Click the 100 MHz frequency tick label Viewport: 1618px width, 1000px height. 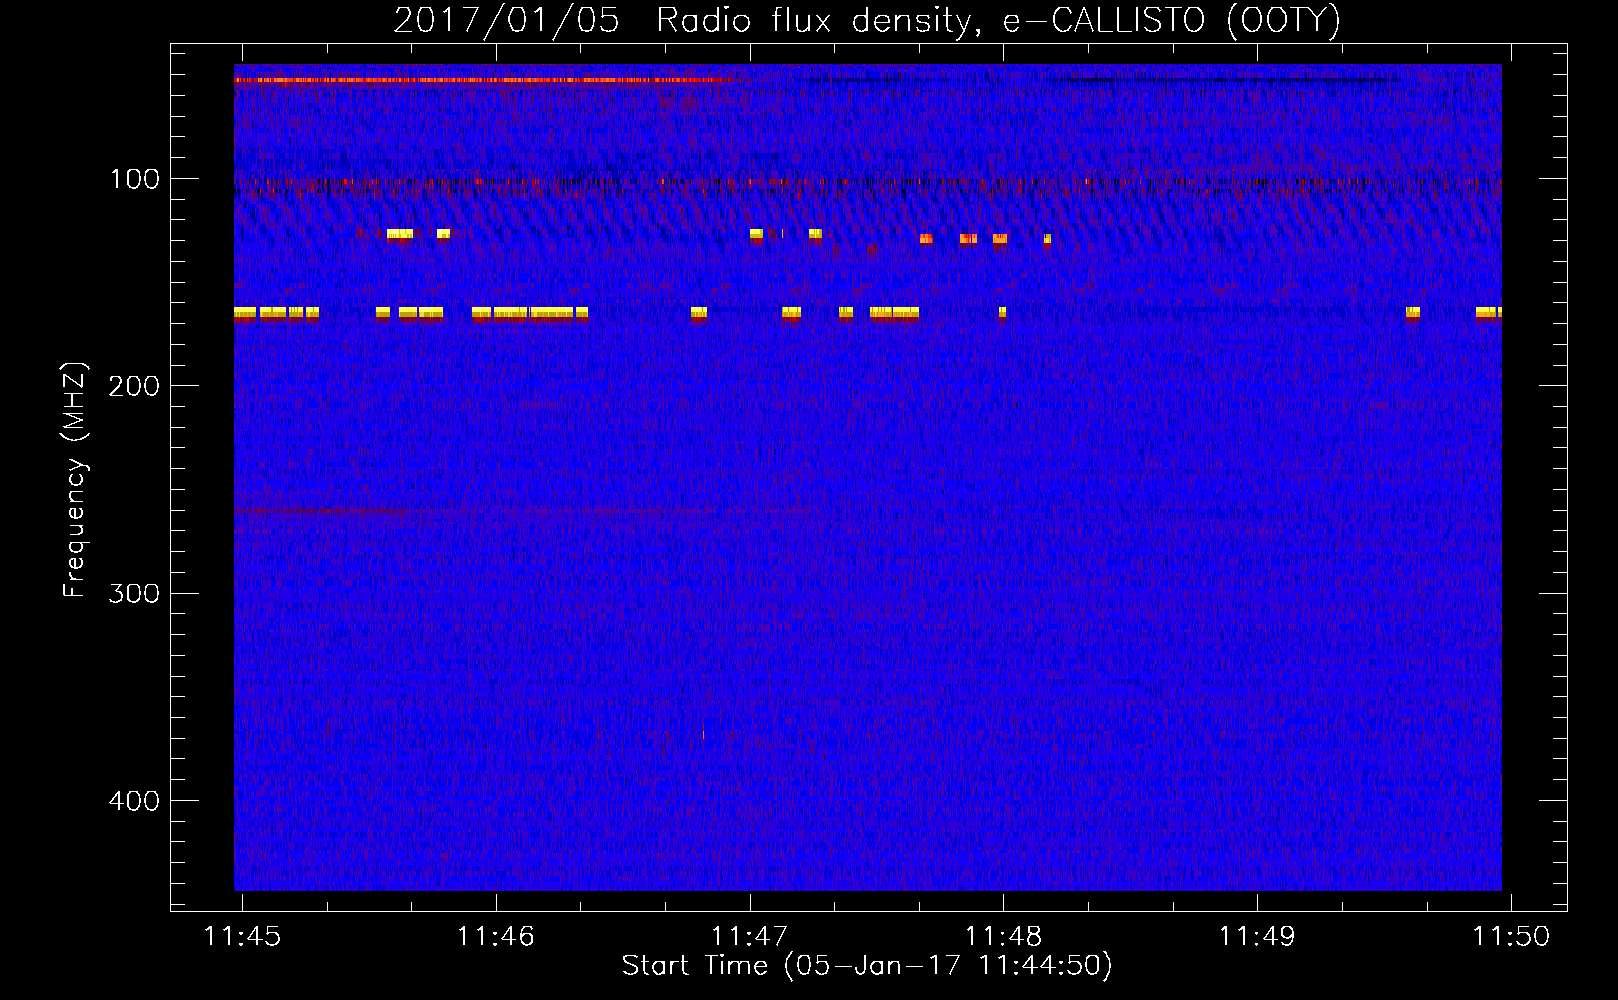[134, 179]
